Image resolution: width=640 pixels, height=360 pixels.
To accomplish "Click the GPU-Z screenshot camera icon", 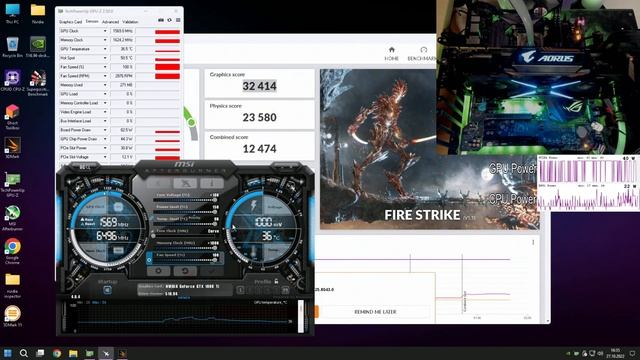I will coord(161,20).
